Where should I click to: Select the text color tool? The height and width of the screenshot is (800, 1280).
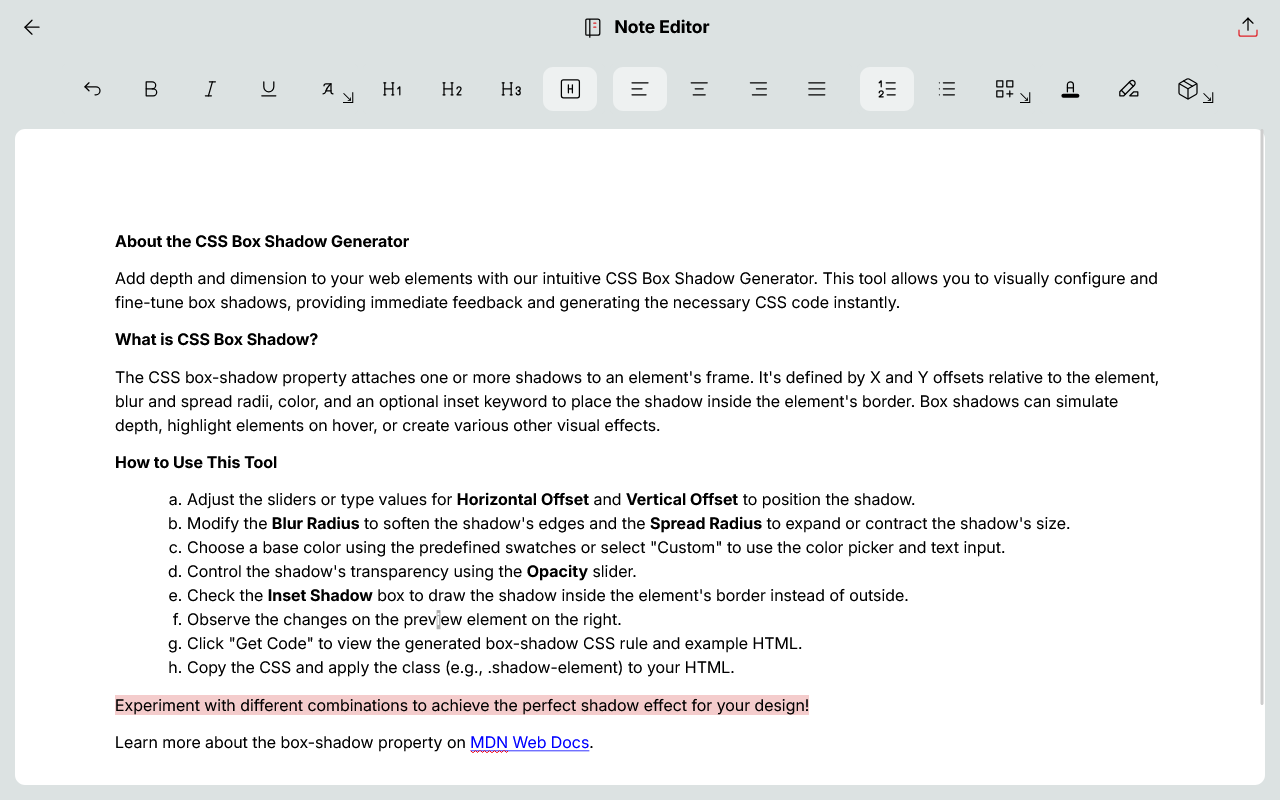[x=1070, y=89]
